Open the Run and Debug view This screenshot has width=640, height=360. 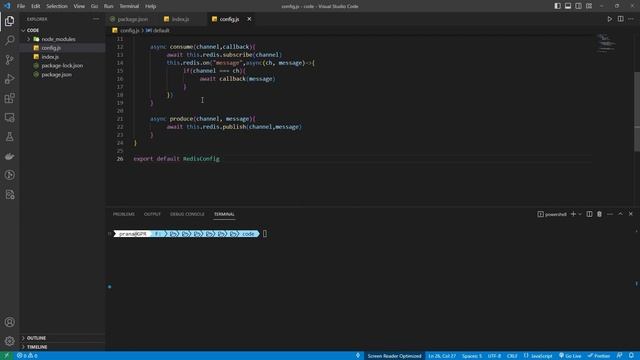click(9, 79)
